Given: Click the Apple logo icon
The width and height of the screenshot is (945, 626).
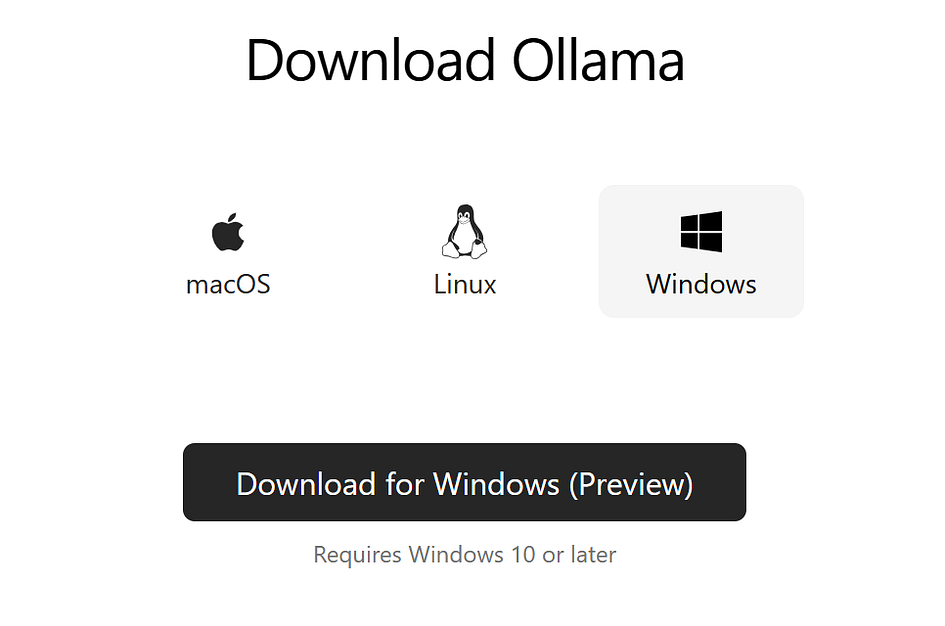Looking at the screenshot, I should 228,232.
